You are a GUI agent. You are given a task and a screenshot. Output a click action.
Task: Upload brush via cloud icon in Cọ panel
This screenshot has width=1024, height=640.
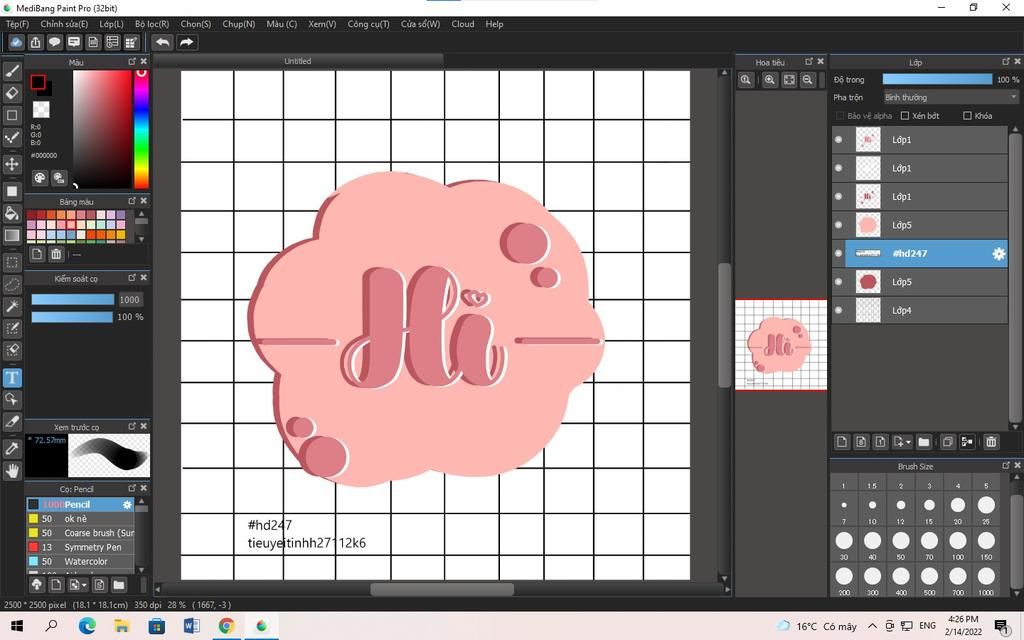pyautogui.click(x=37, y=584)
